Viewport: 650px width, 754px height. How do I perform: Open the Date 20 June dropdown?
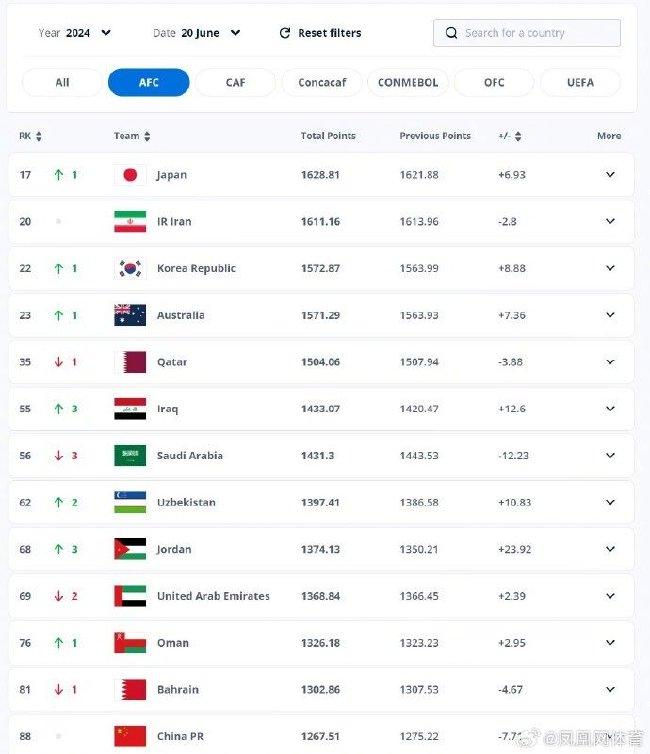(x=197, y=33)
